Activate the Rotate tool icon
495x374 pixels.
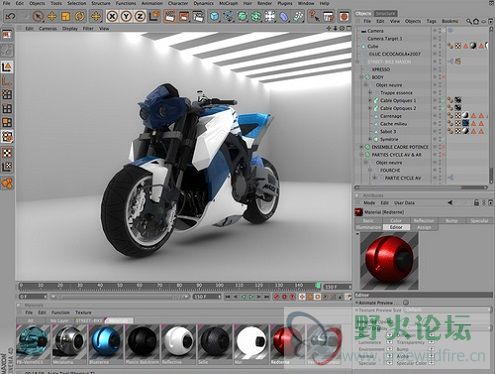(x=79, y=16)
